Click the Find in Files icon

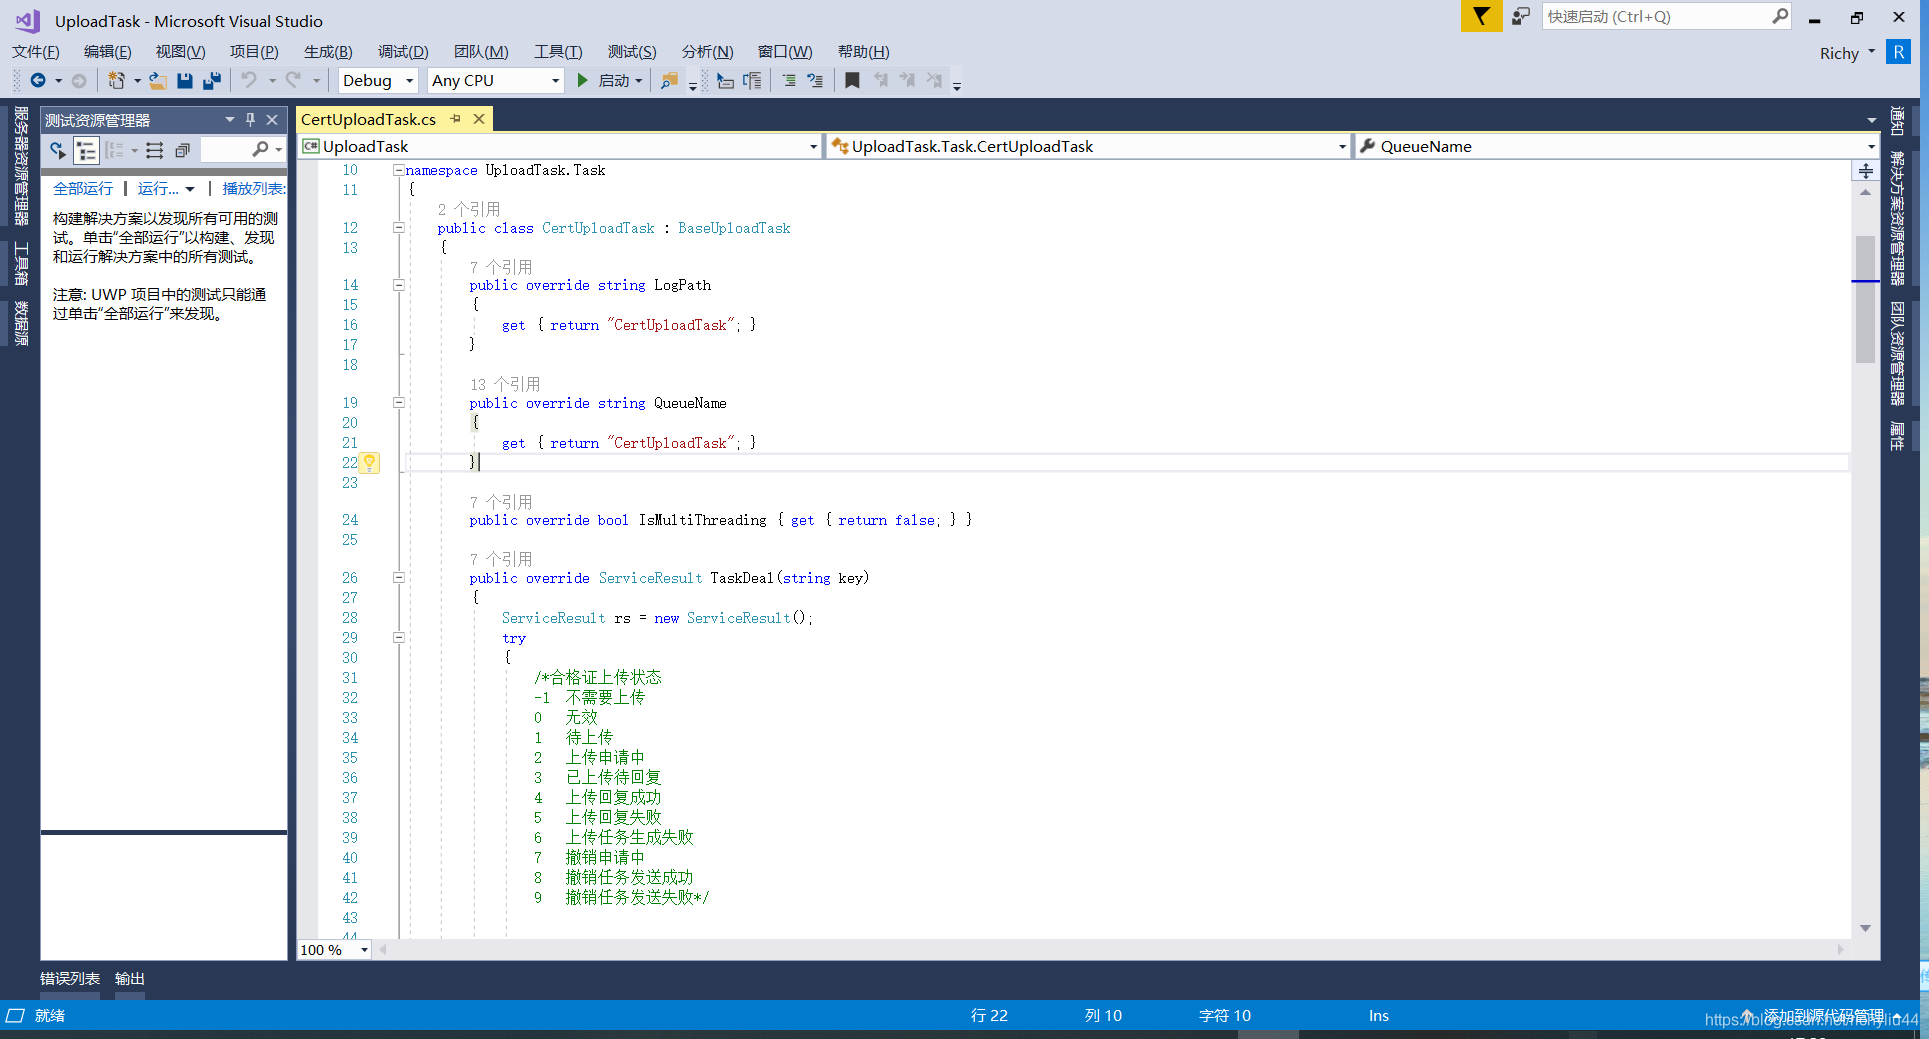669,81
